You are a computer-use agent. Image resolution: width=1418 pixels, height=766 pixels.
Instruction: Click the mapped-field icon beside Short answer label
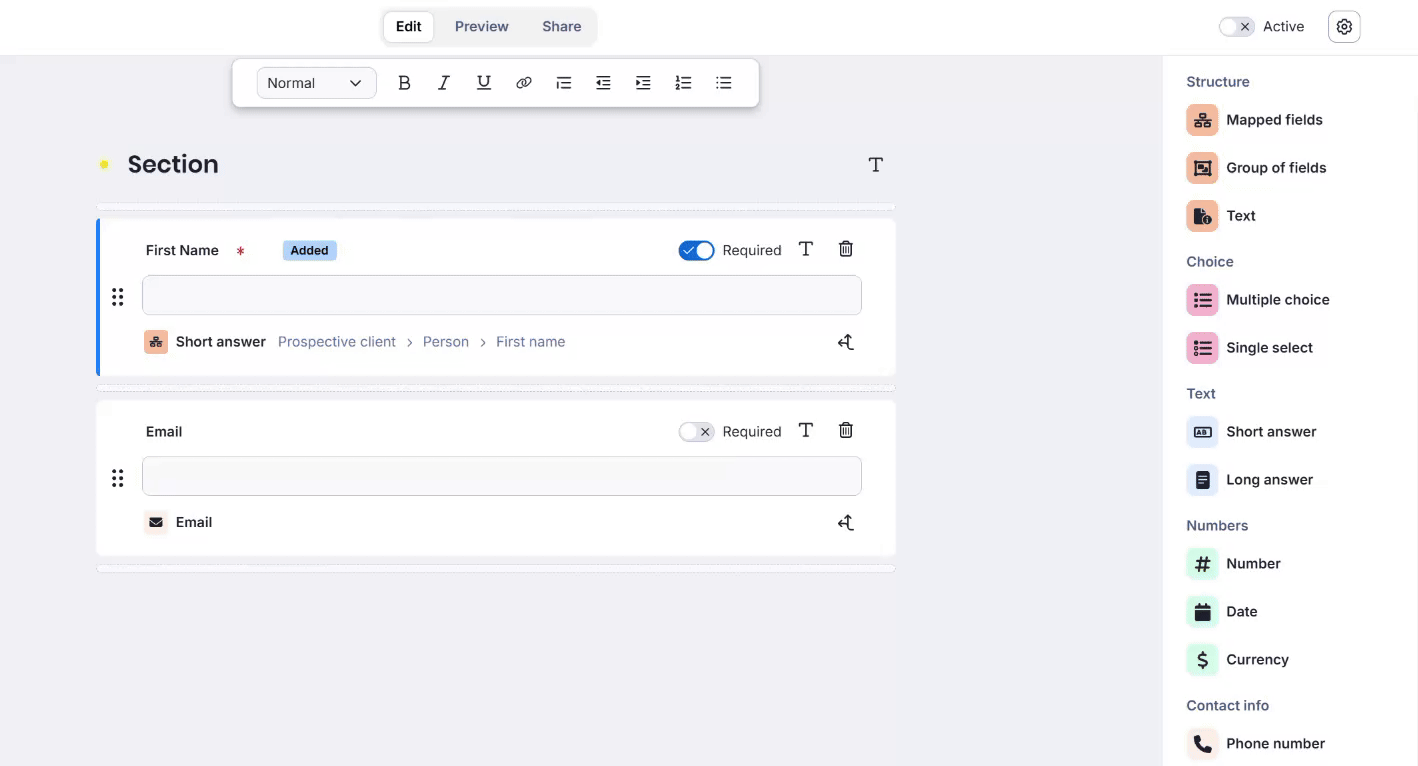[x=156, y=342]
